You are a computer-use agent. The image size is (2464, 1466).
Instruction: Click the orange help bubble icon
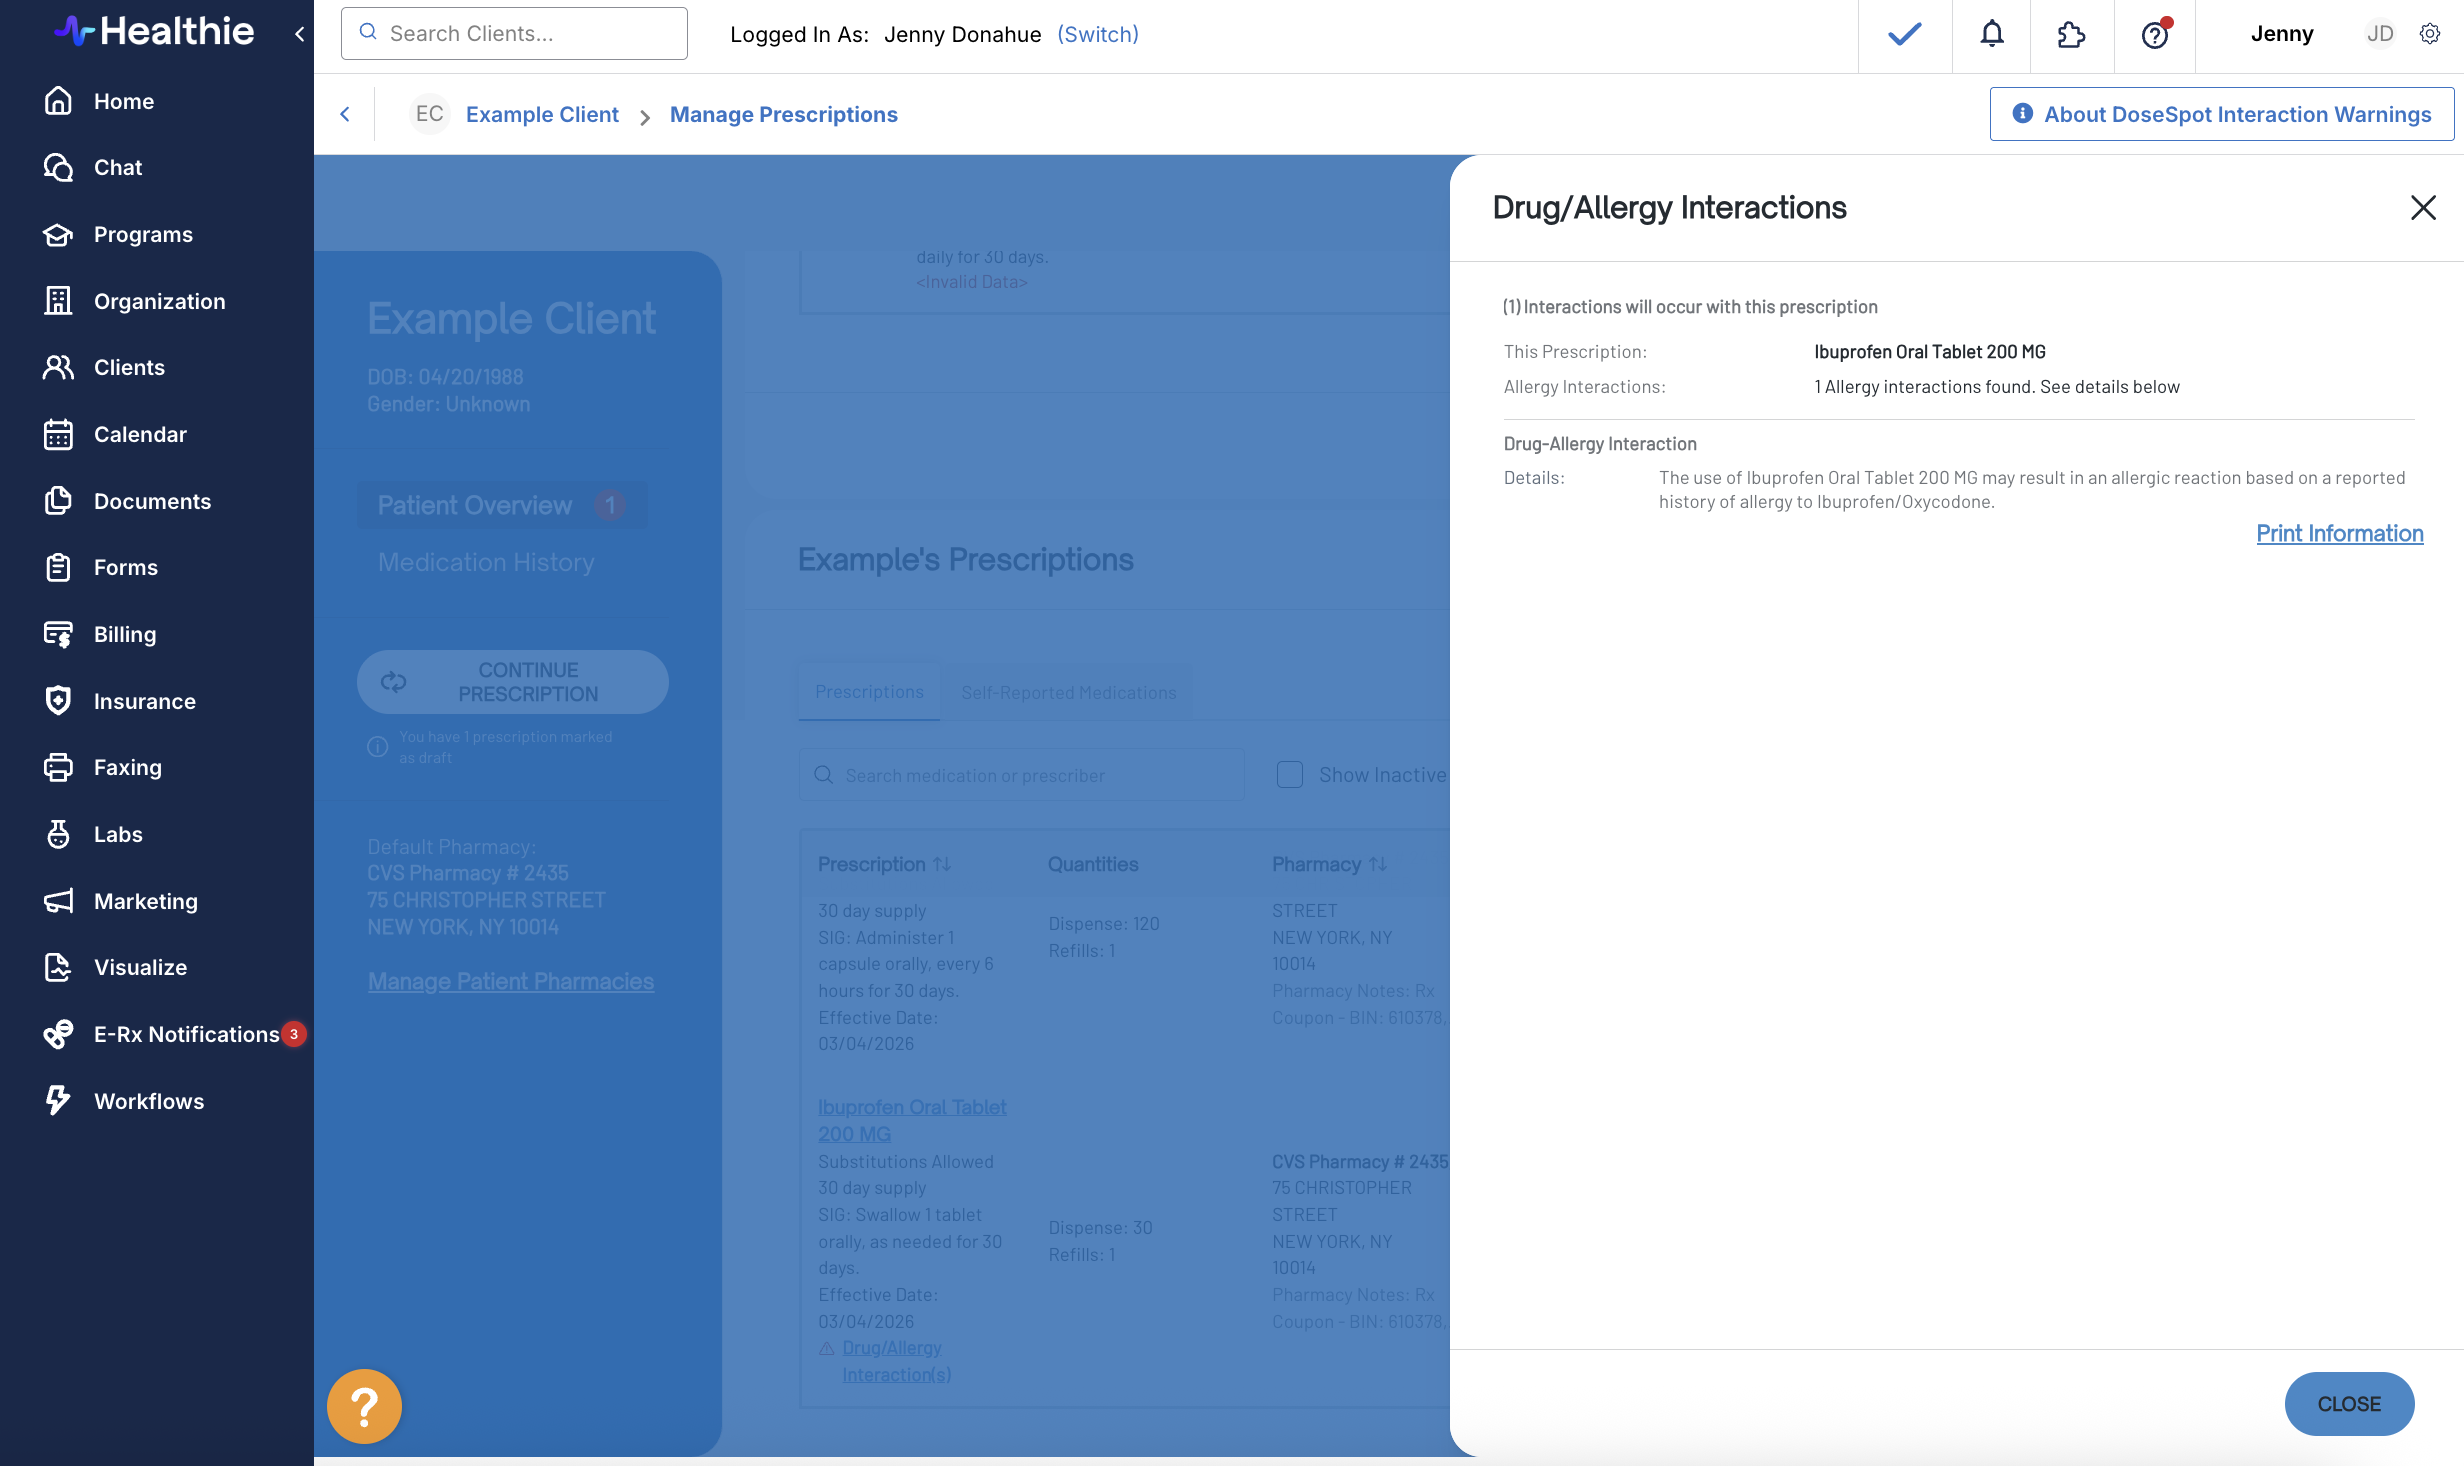pos(364,1406)
